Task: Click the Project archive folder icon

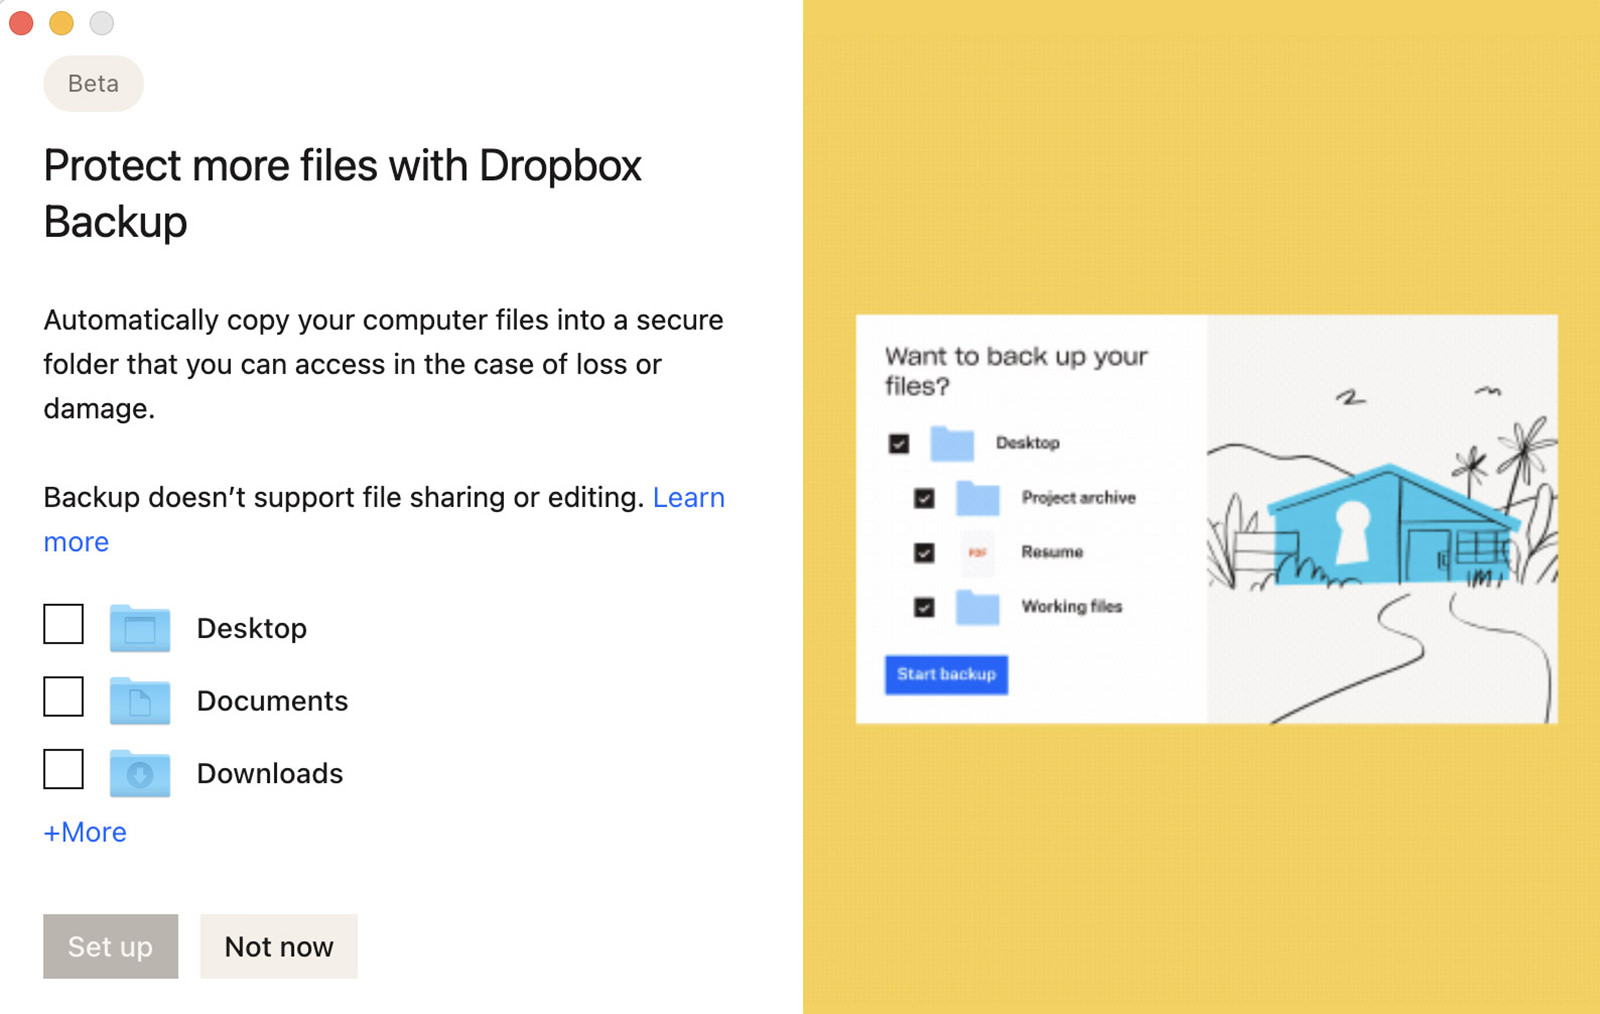Action: [977, 498]
